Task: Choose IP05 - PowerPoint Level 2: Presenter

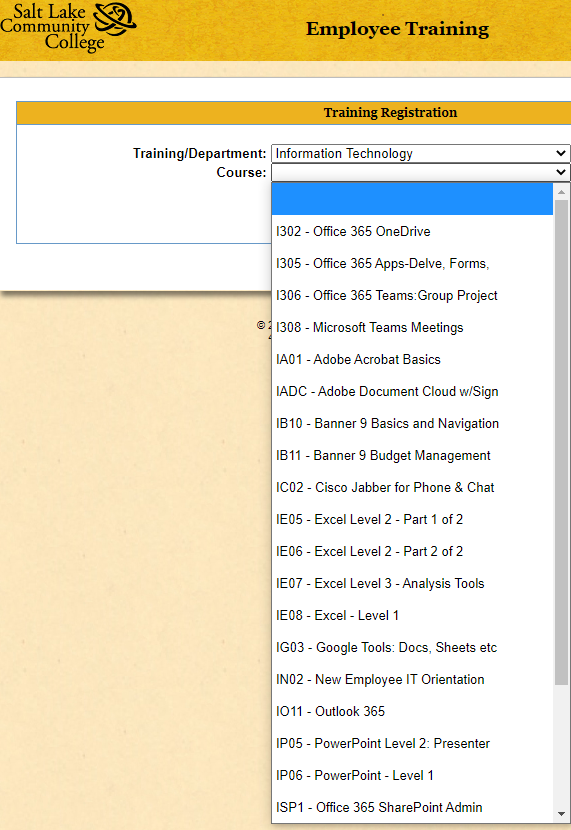Action: [x=412, y=744]
